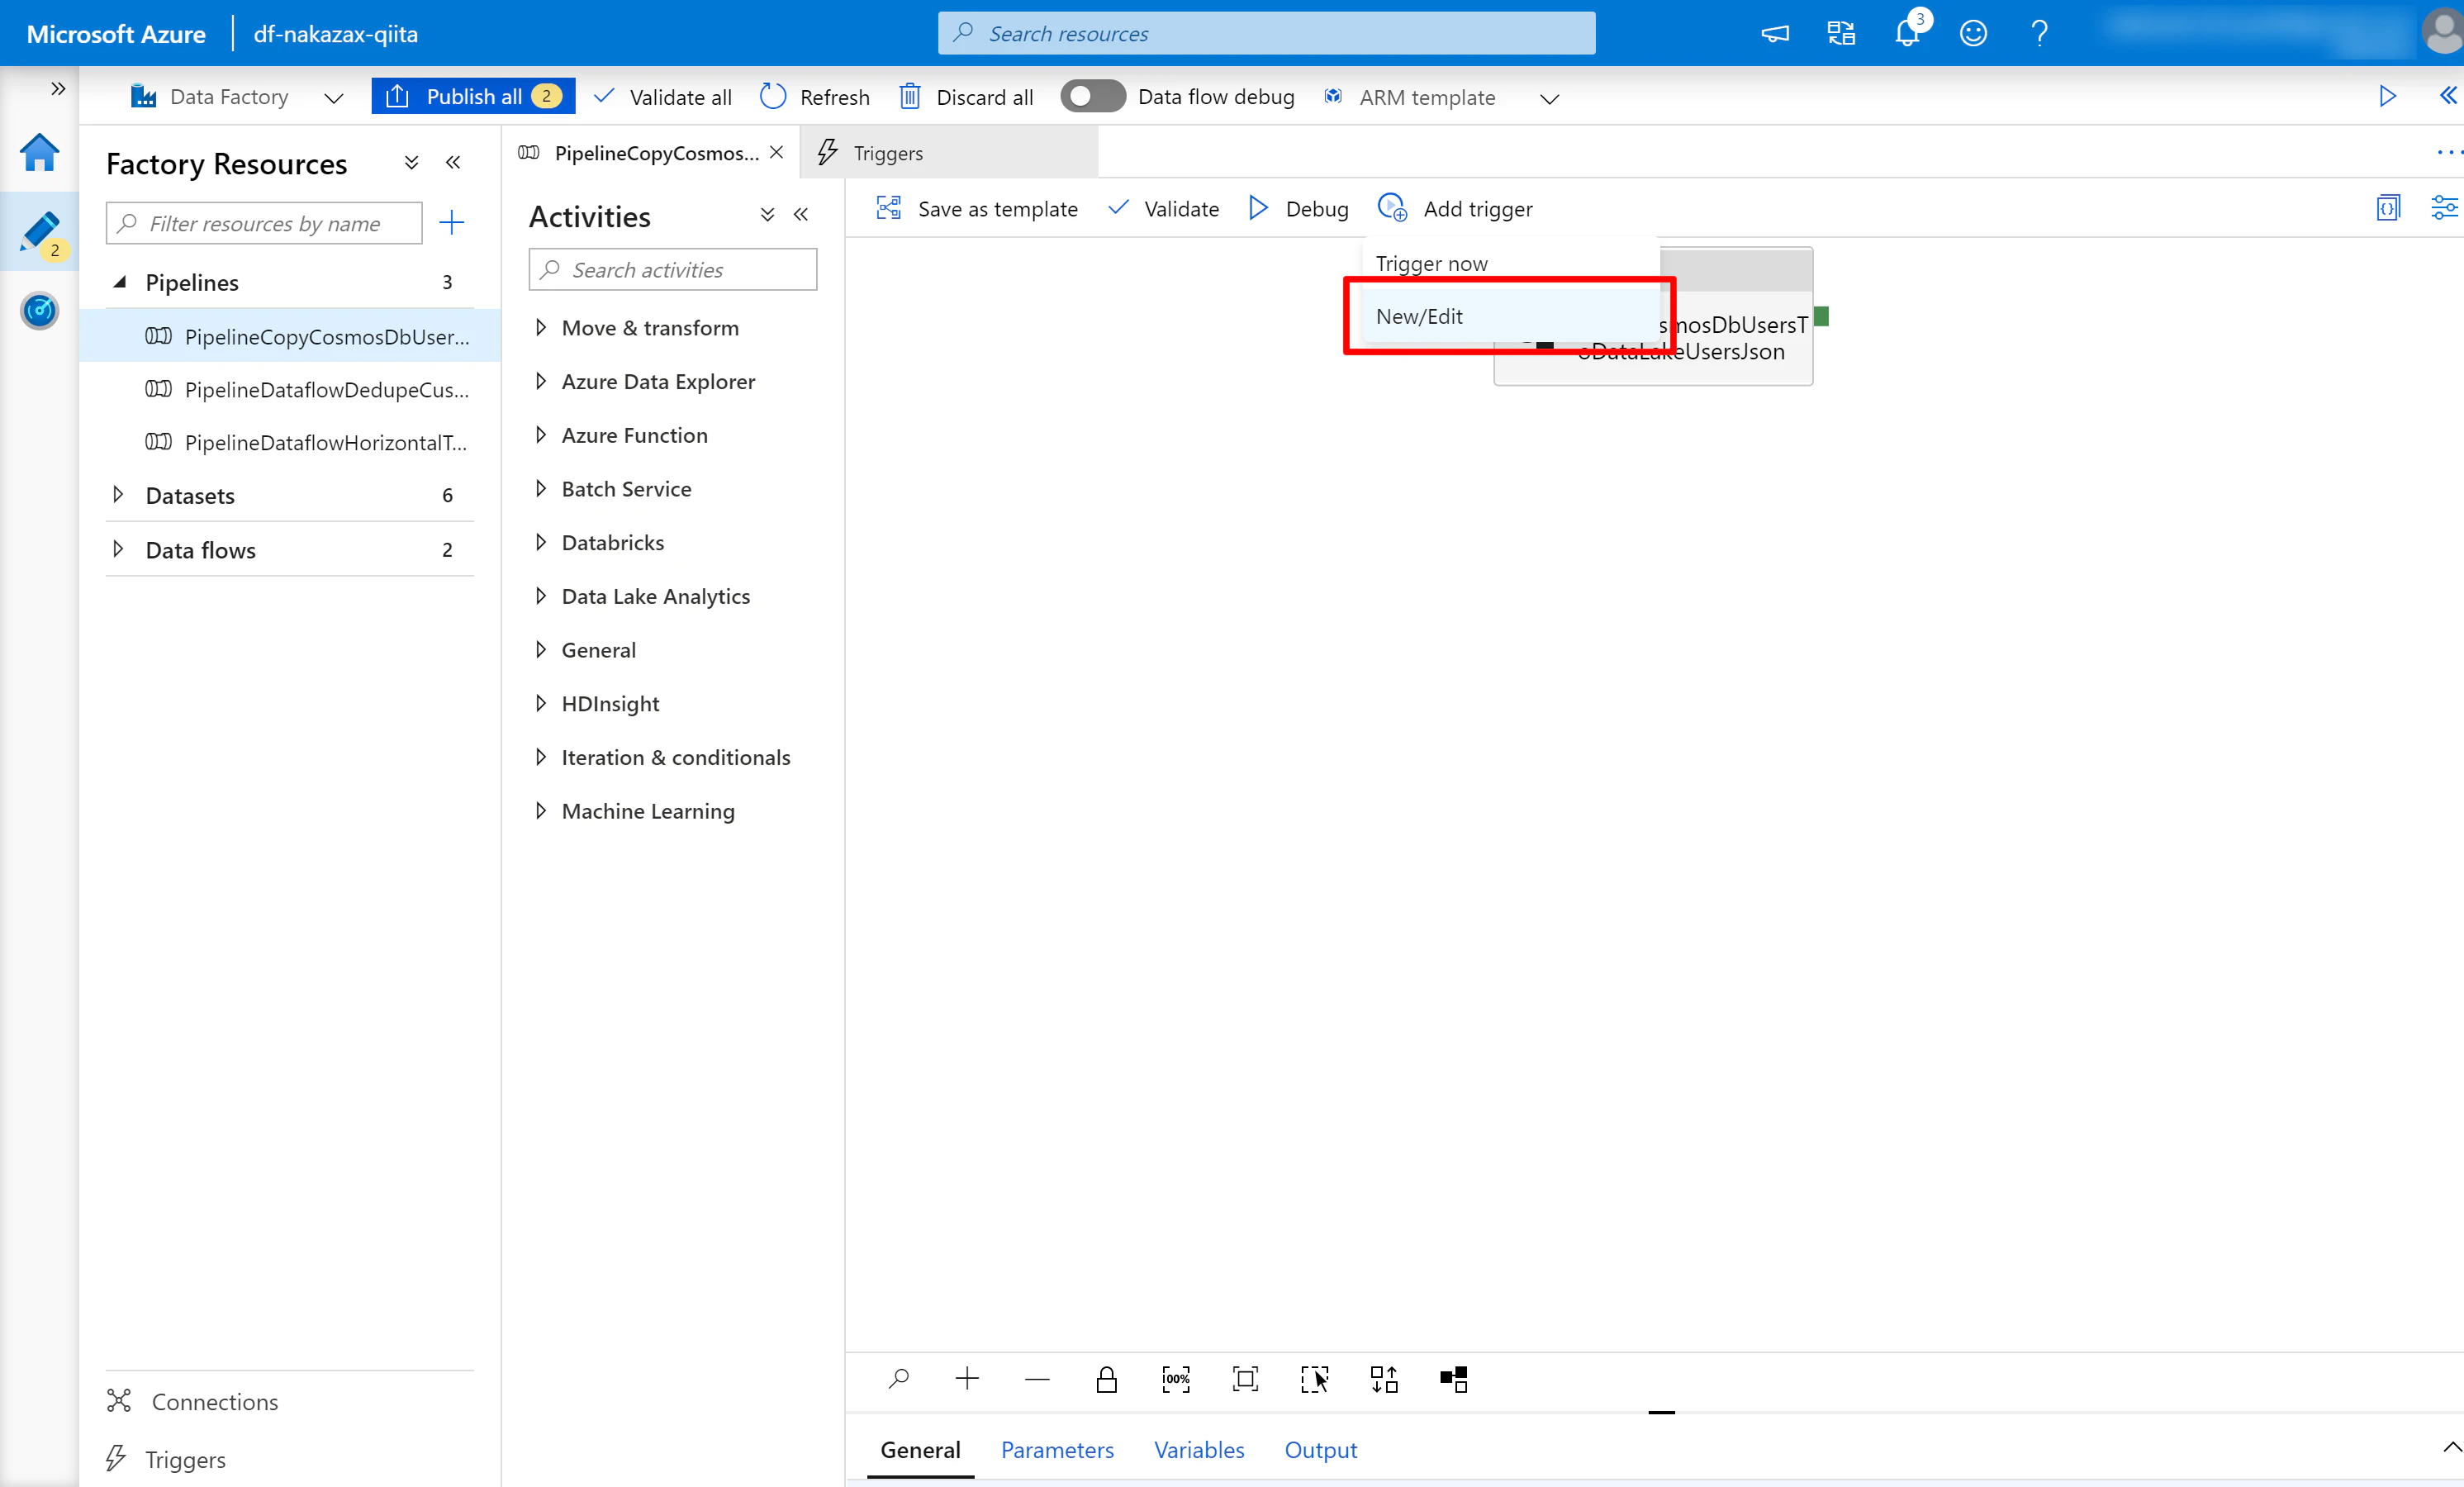This screenshot has height=1487, width=2464.
Task: Collapse the Activities panel
Action: (x=801, y=215)
